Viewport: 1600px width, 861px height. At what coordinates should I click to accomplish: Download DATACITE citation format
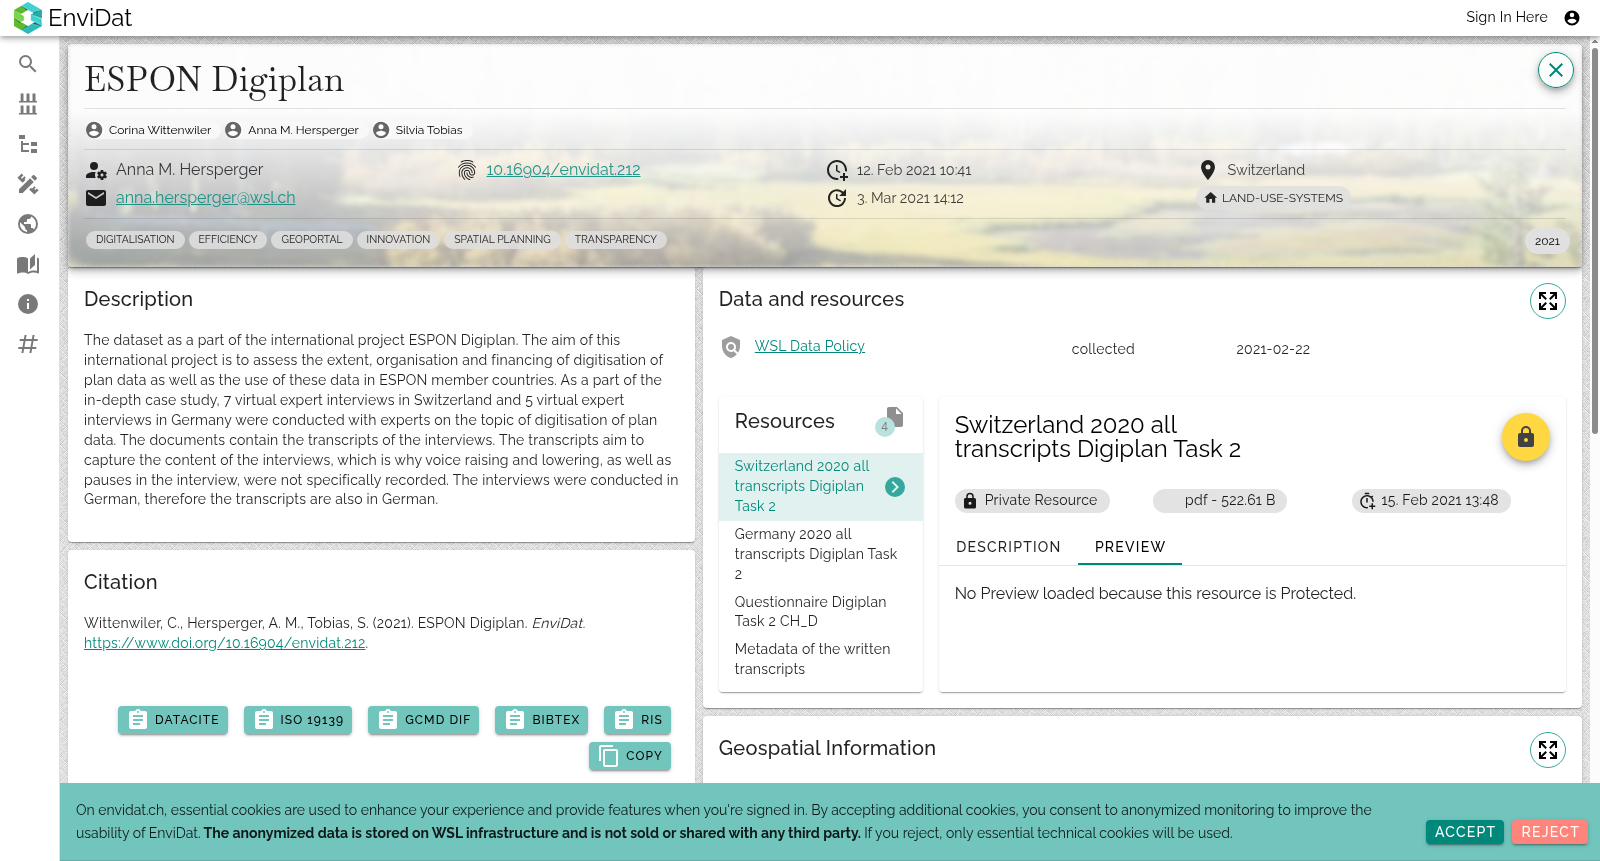[x=173, y=720]
